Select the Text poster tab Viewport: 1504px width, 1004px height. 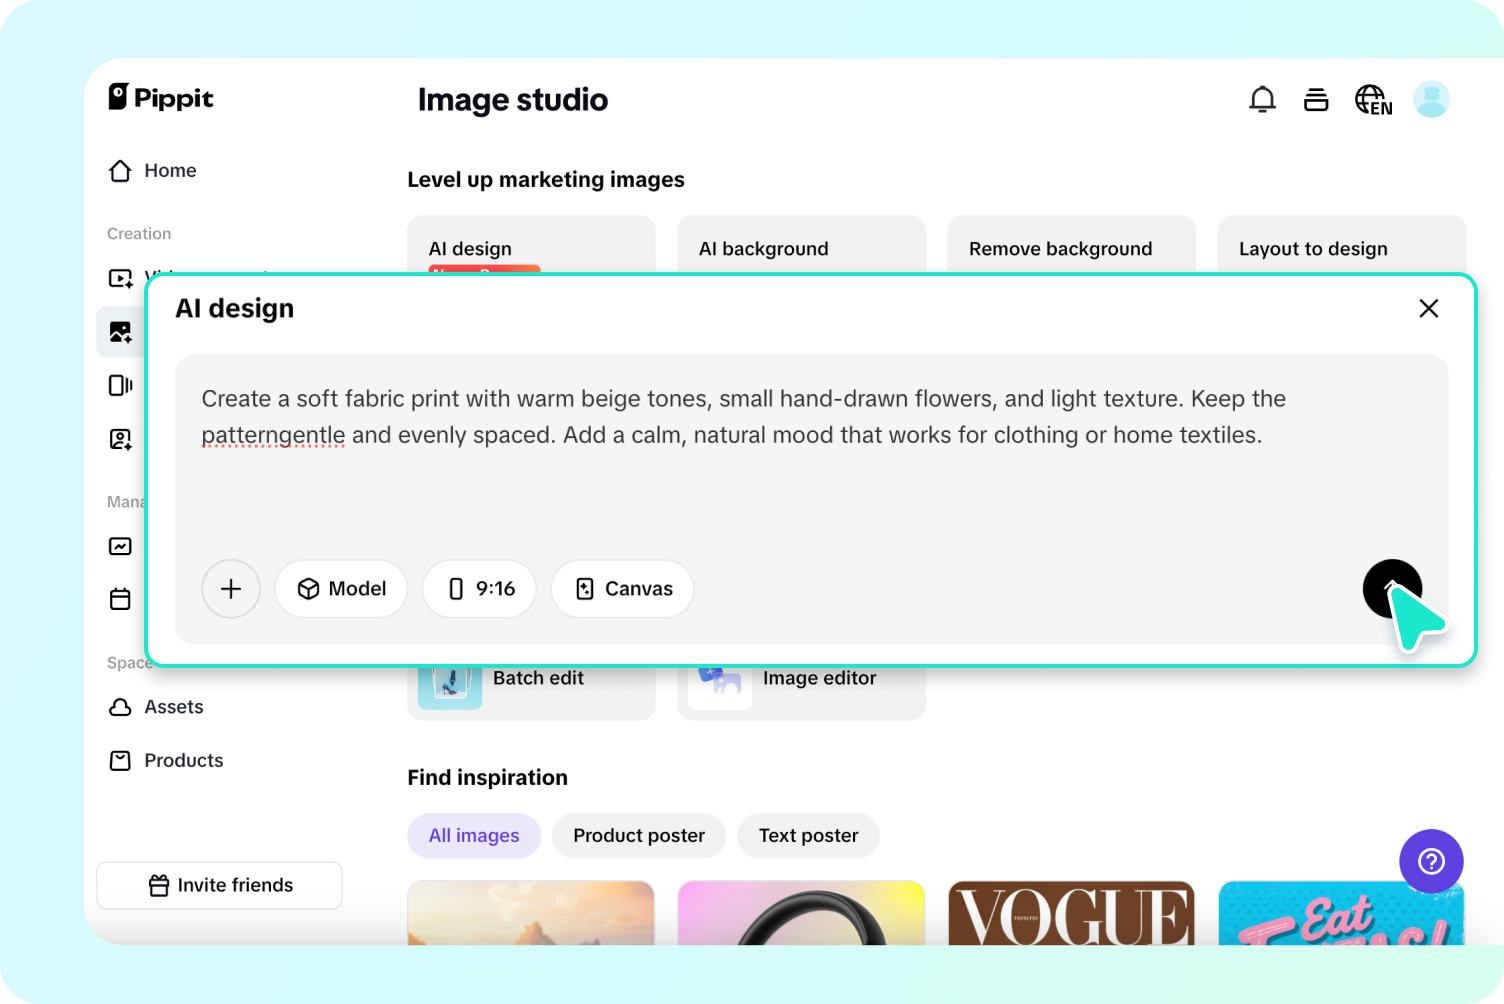[x=807, y=835]
